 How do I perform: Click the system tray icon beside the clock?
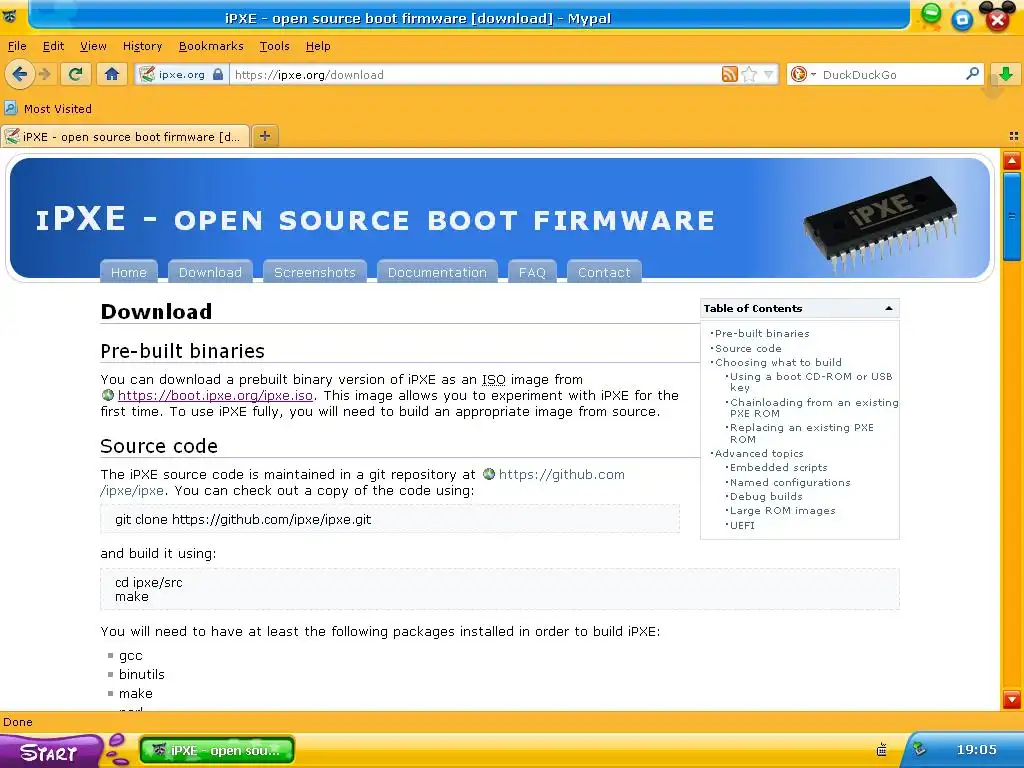(920, 749)
